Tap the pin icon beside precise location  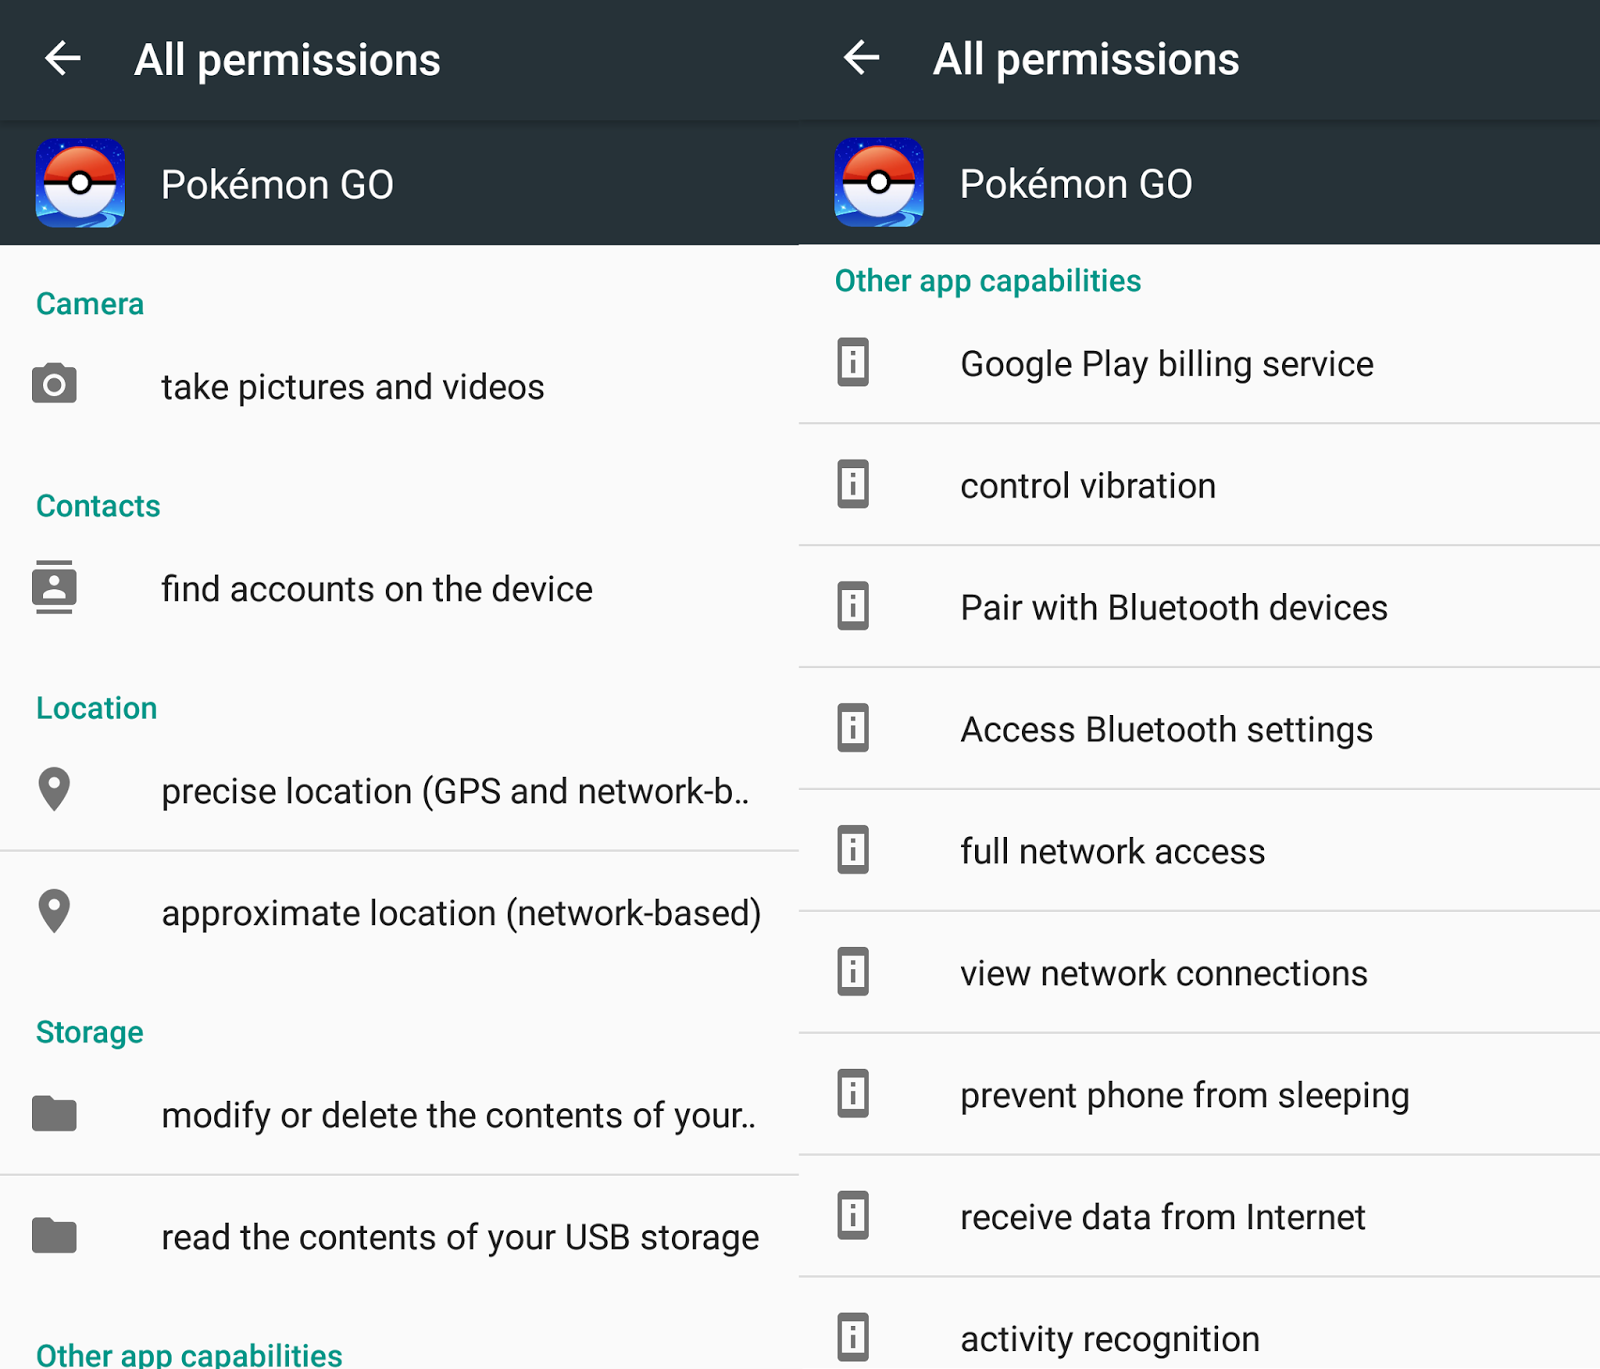[x=54, y=790]
